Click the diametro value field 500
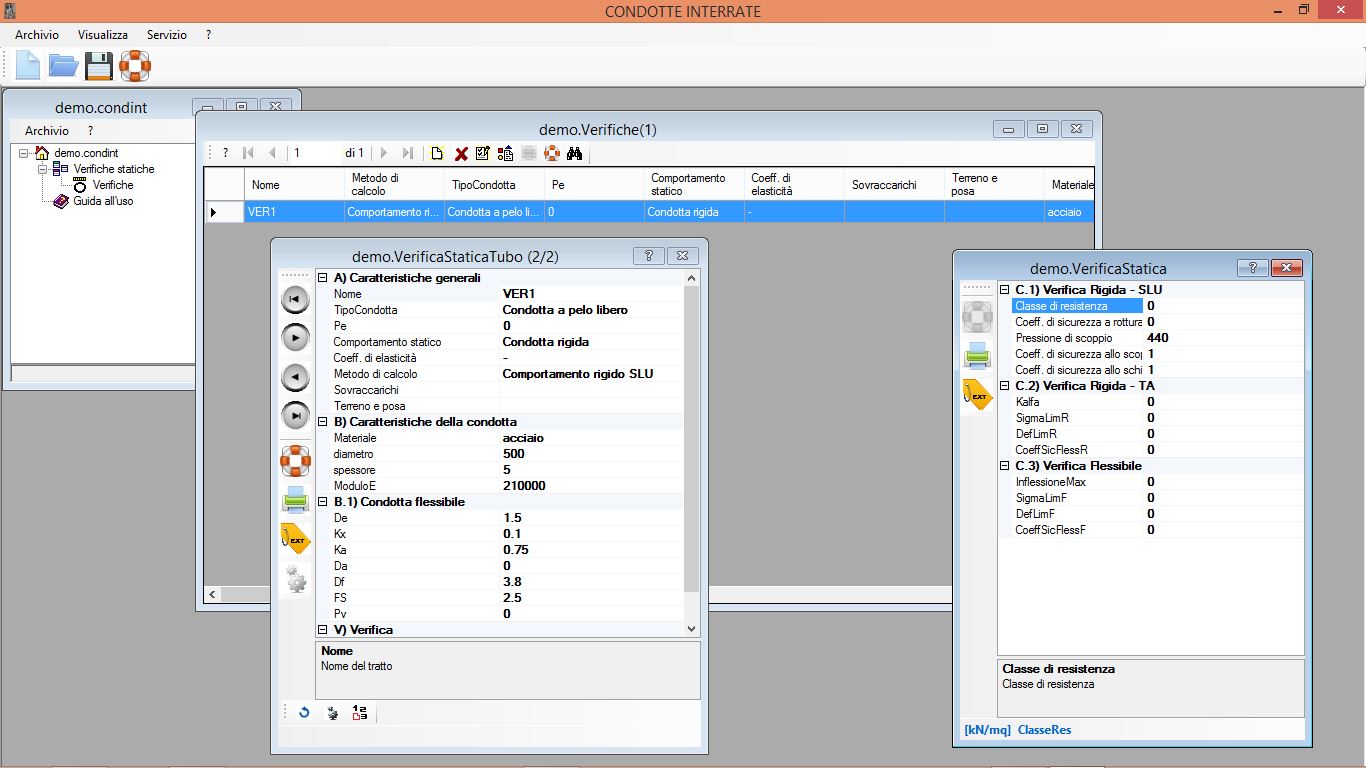The height and width of the screenshot is (768, 1366). pyautogui.click(x=592, y=454)
